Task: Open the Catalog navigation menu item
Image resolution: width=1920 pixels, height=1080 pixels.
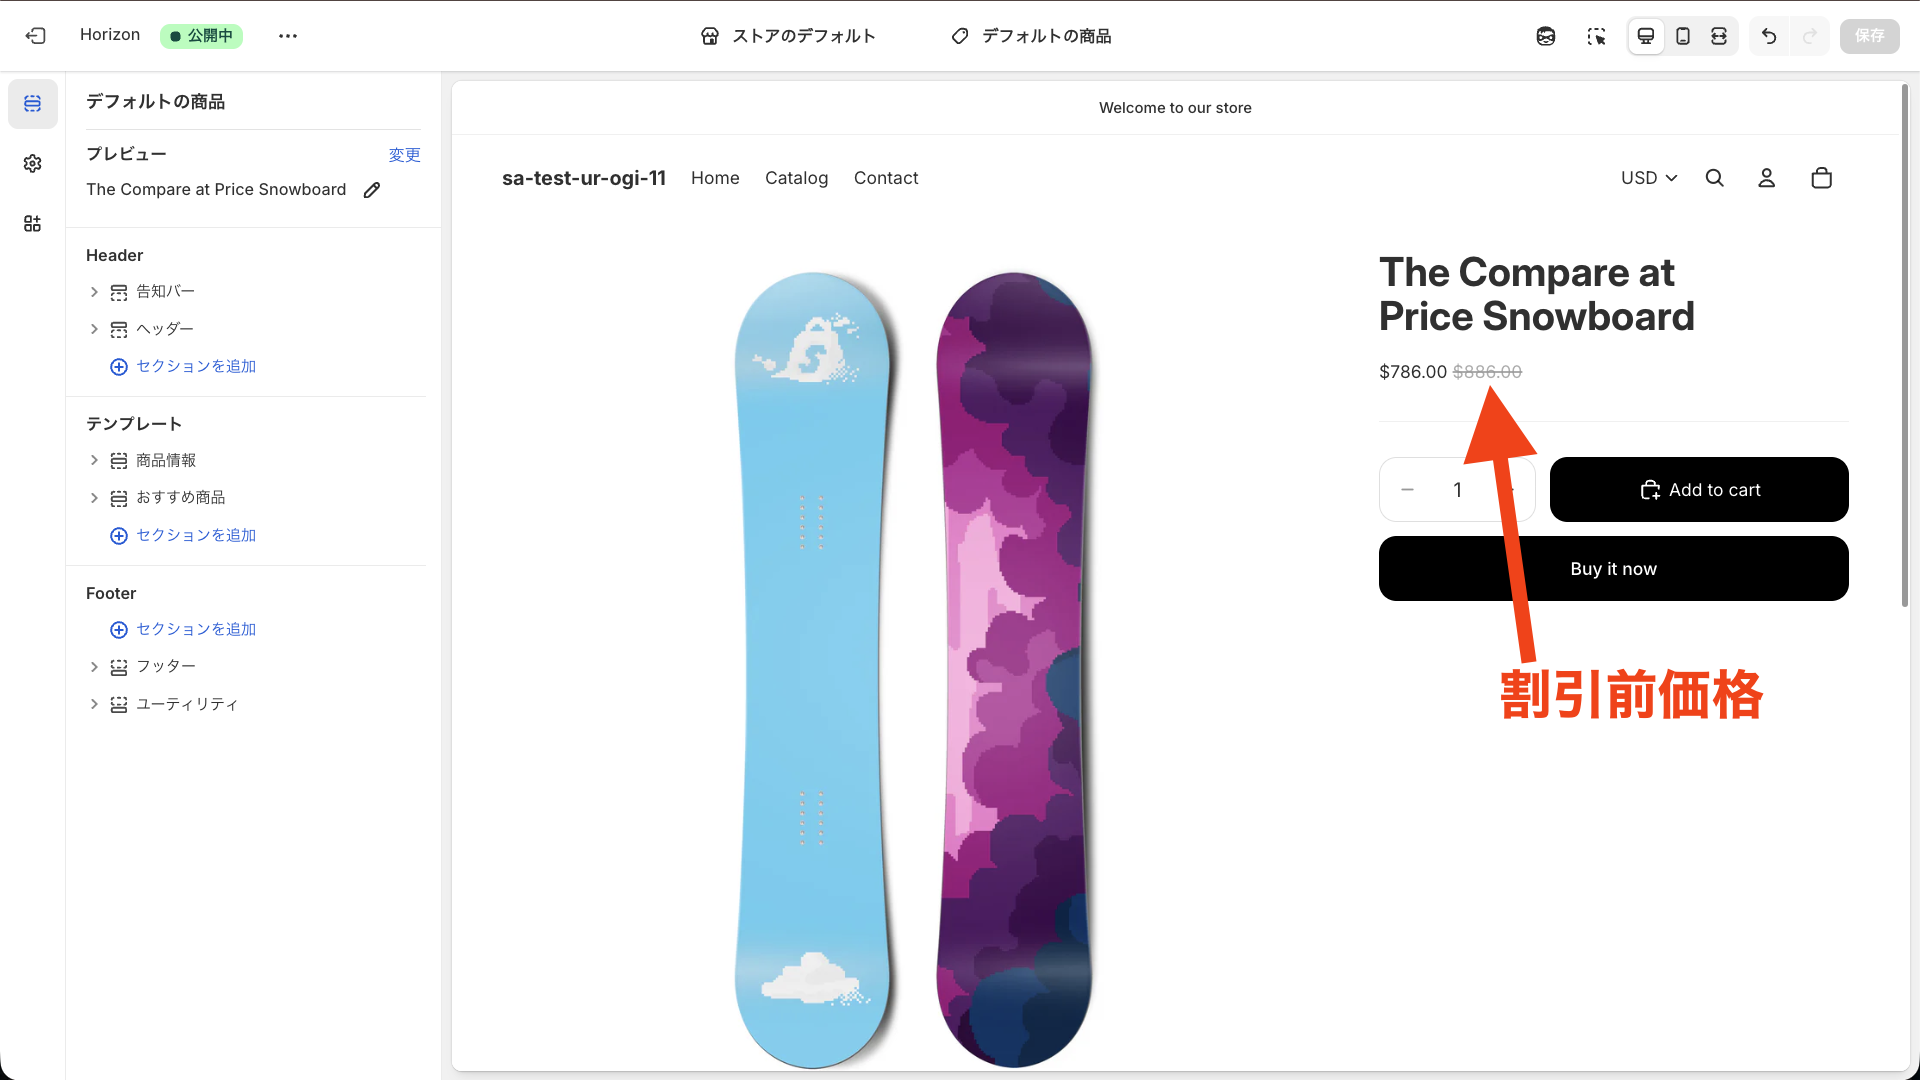Action: pos(796,177)
